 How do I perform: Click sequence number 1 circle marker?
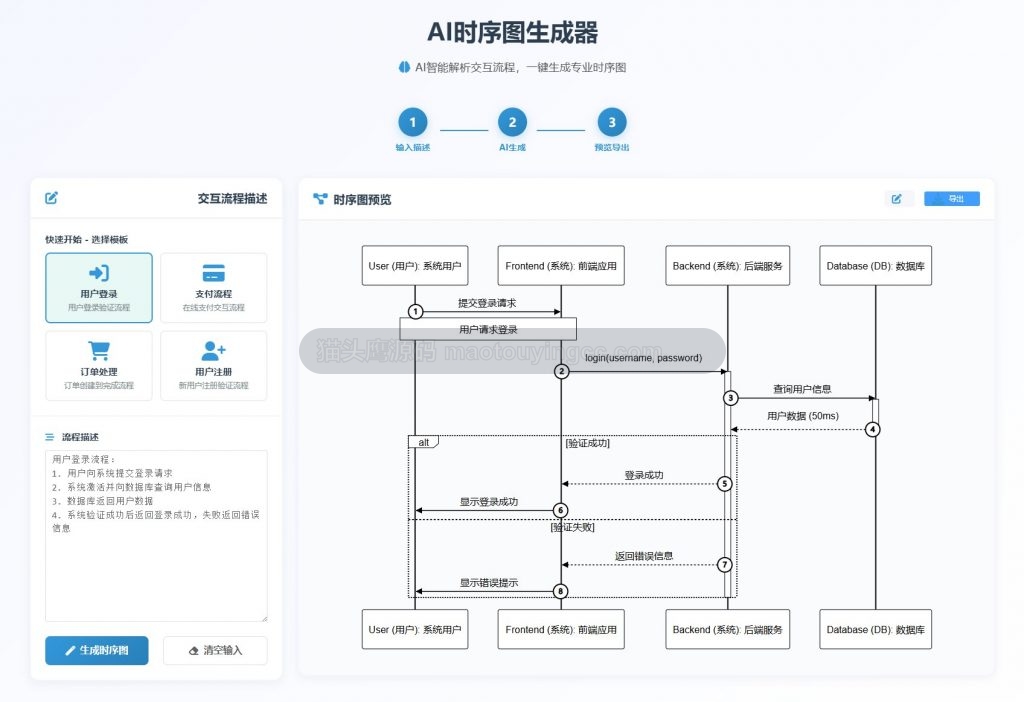[415, 311]
